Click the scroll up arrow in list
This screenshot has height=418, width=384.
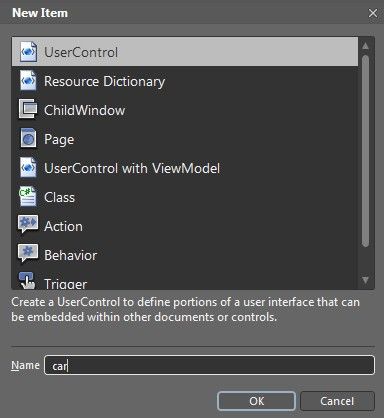[x=366, y=46]
